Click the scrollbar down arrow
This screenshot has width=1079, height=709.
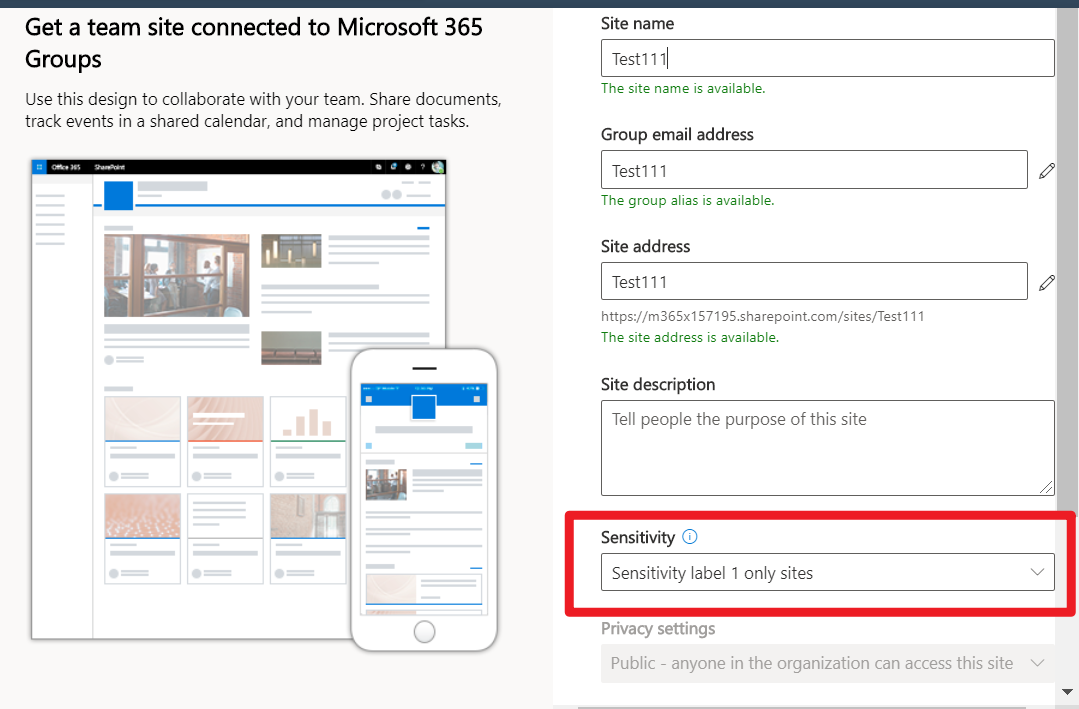click(1067, 691)
